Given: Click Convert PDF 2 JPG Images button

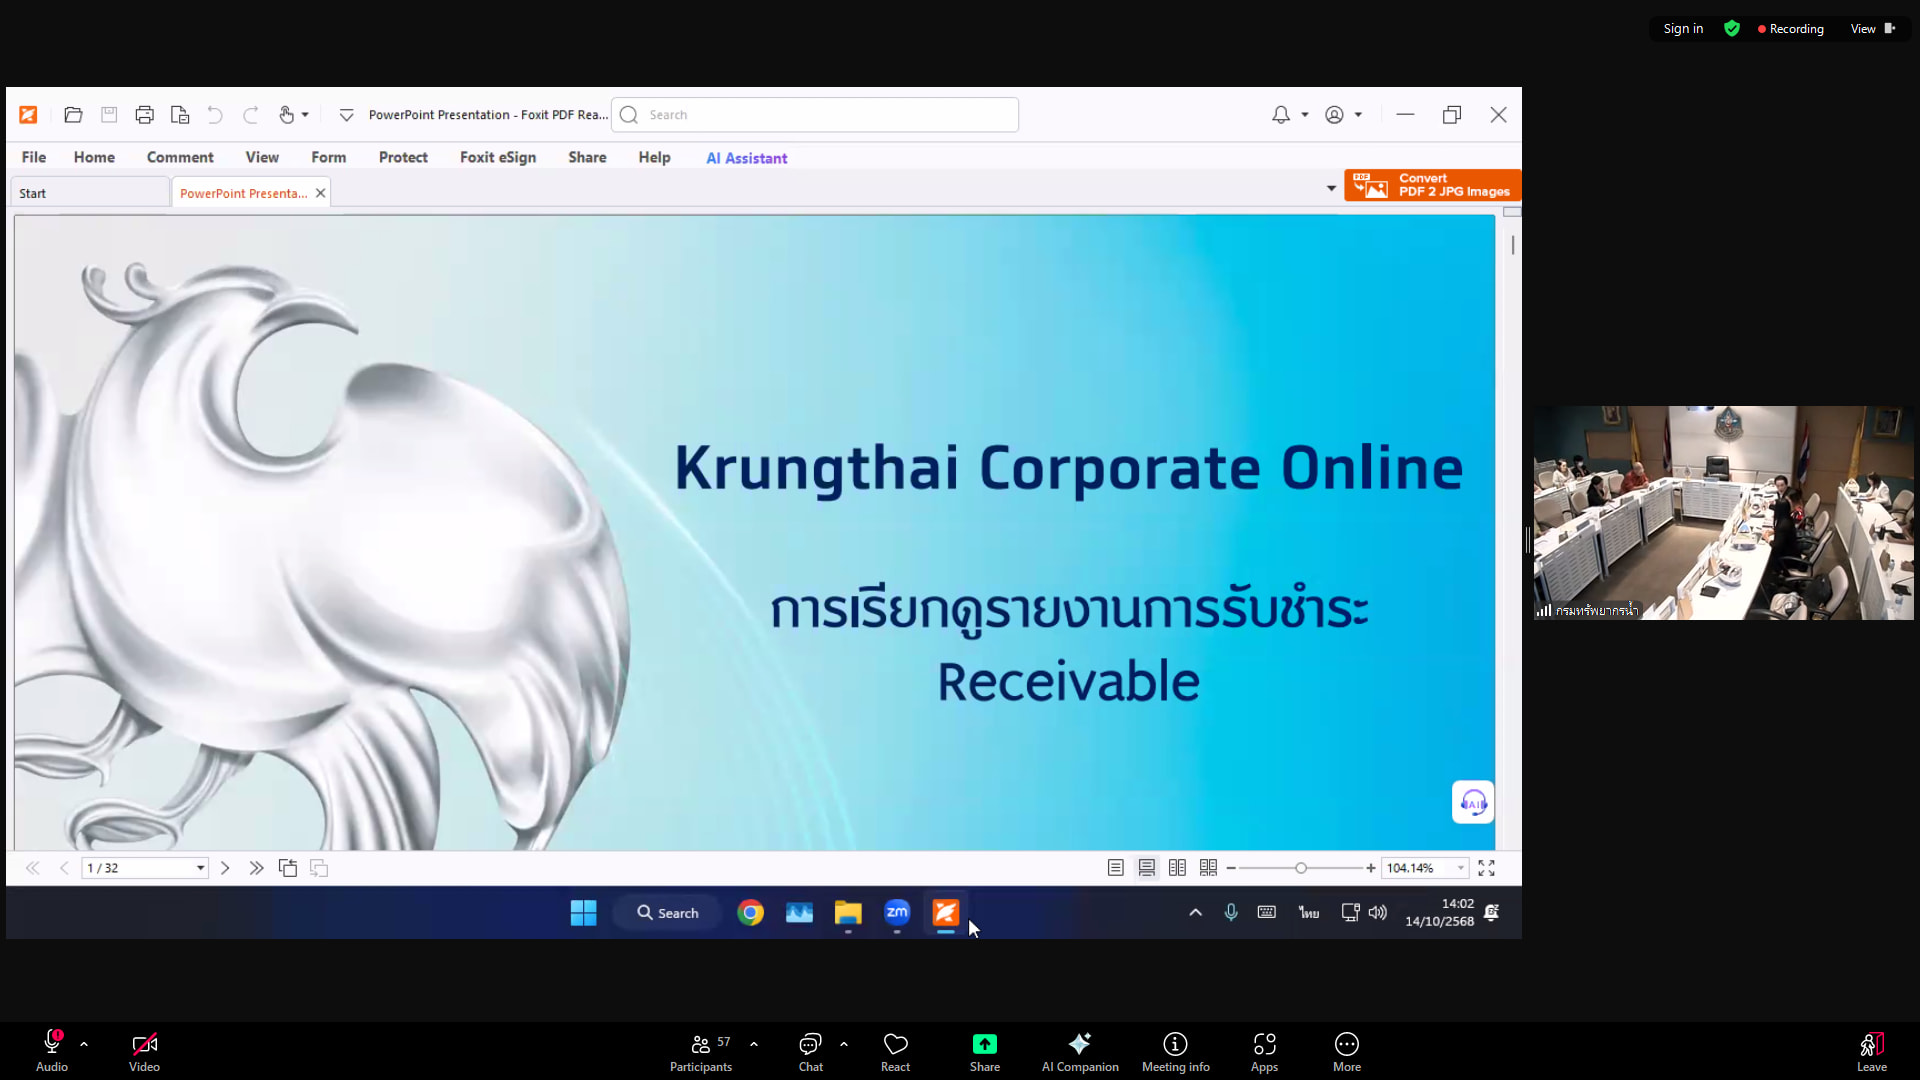Looking at the screenshot, I should pos(1432,185).
